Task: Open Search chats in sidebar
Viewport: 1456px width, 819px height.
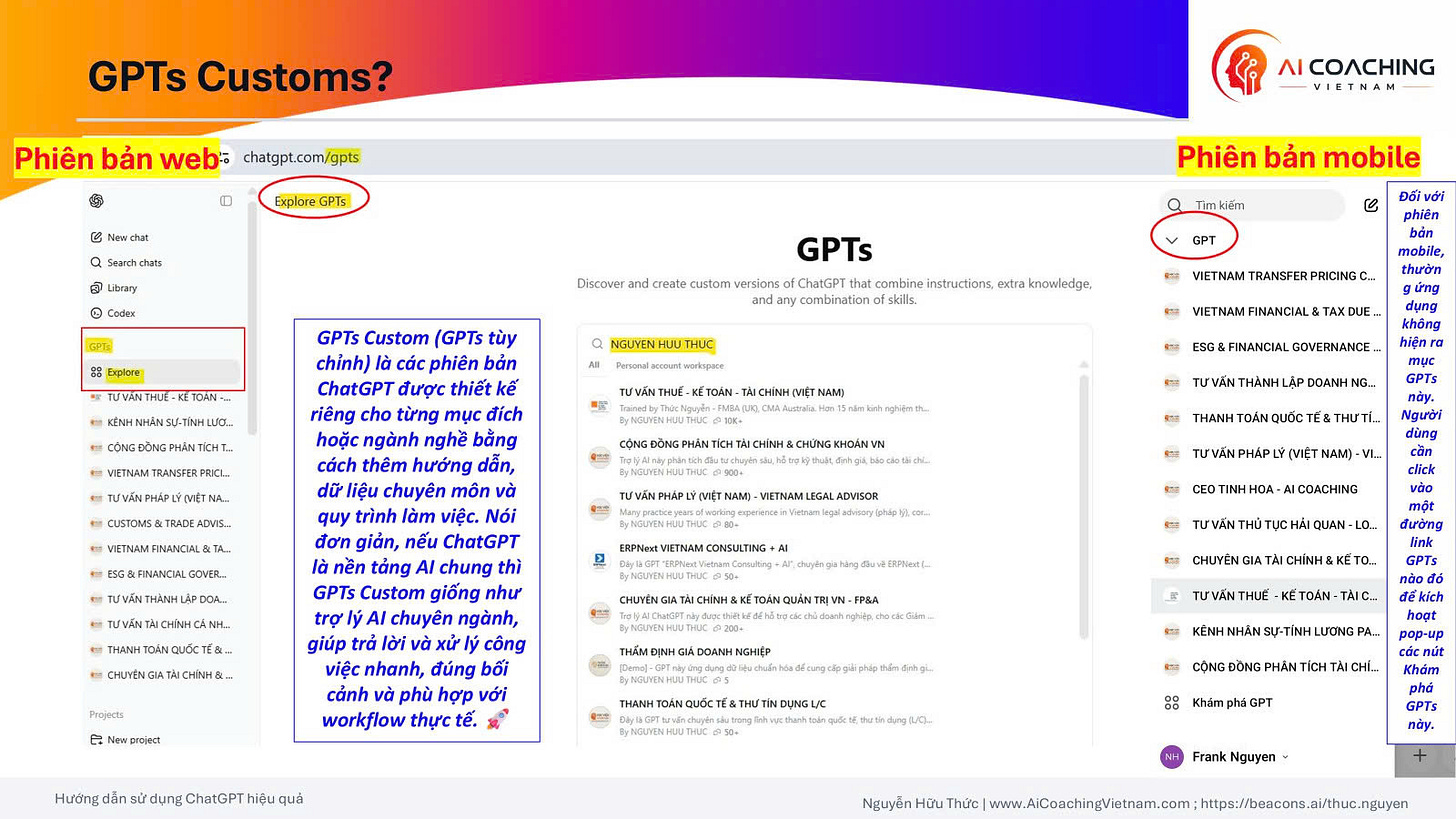Action: tap(126, 262)
